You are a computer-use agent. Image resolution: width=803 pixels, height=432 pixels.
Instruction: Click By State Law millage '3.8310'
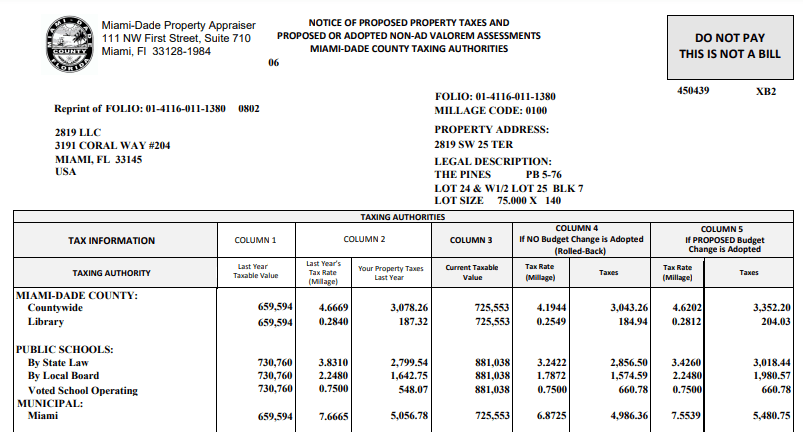[x=333, y=363]
